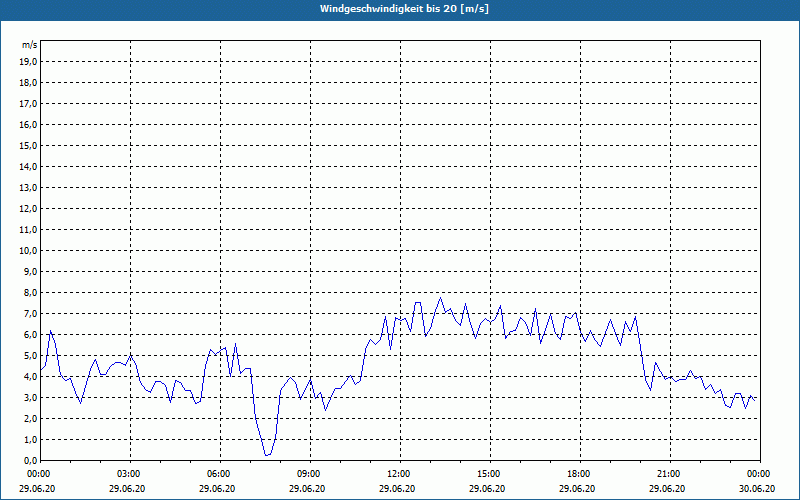Click the m/s unit label on y-axis
800x500 pixels.
point(30,45)
